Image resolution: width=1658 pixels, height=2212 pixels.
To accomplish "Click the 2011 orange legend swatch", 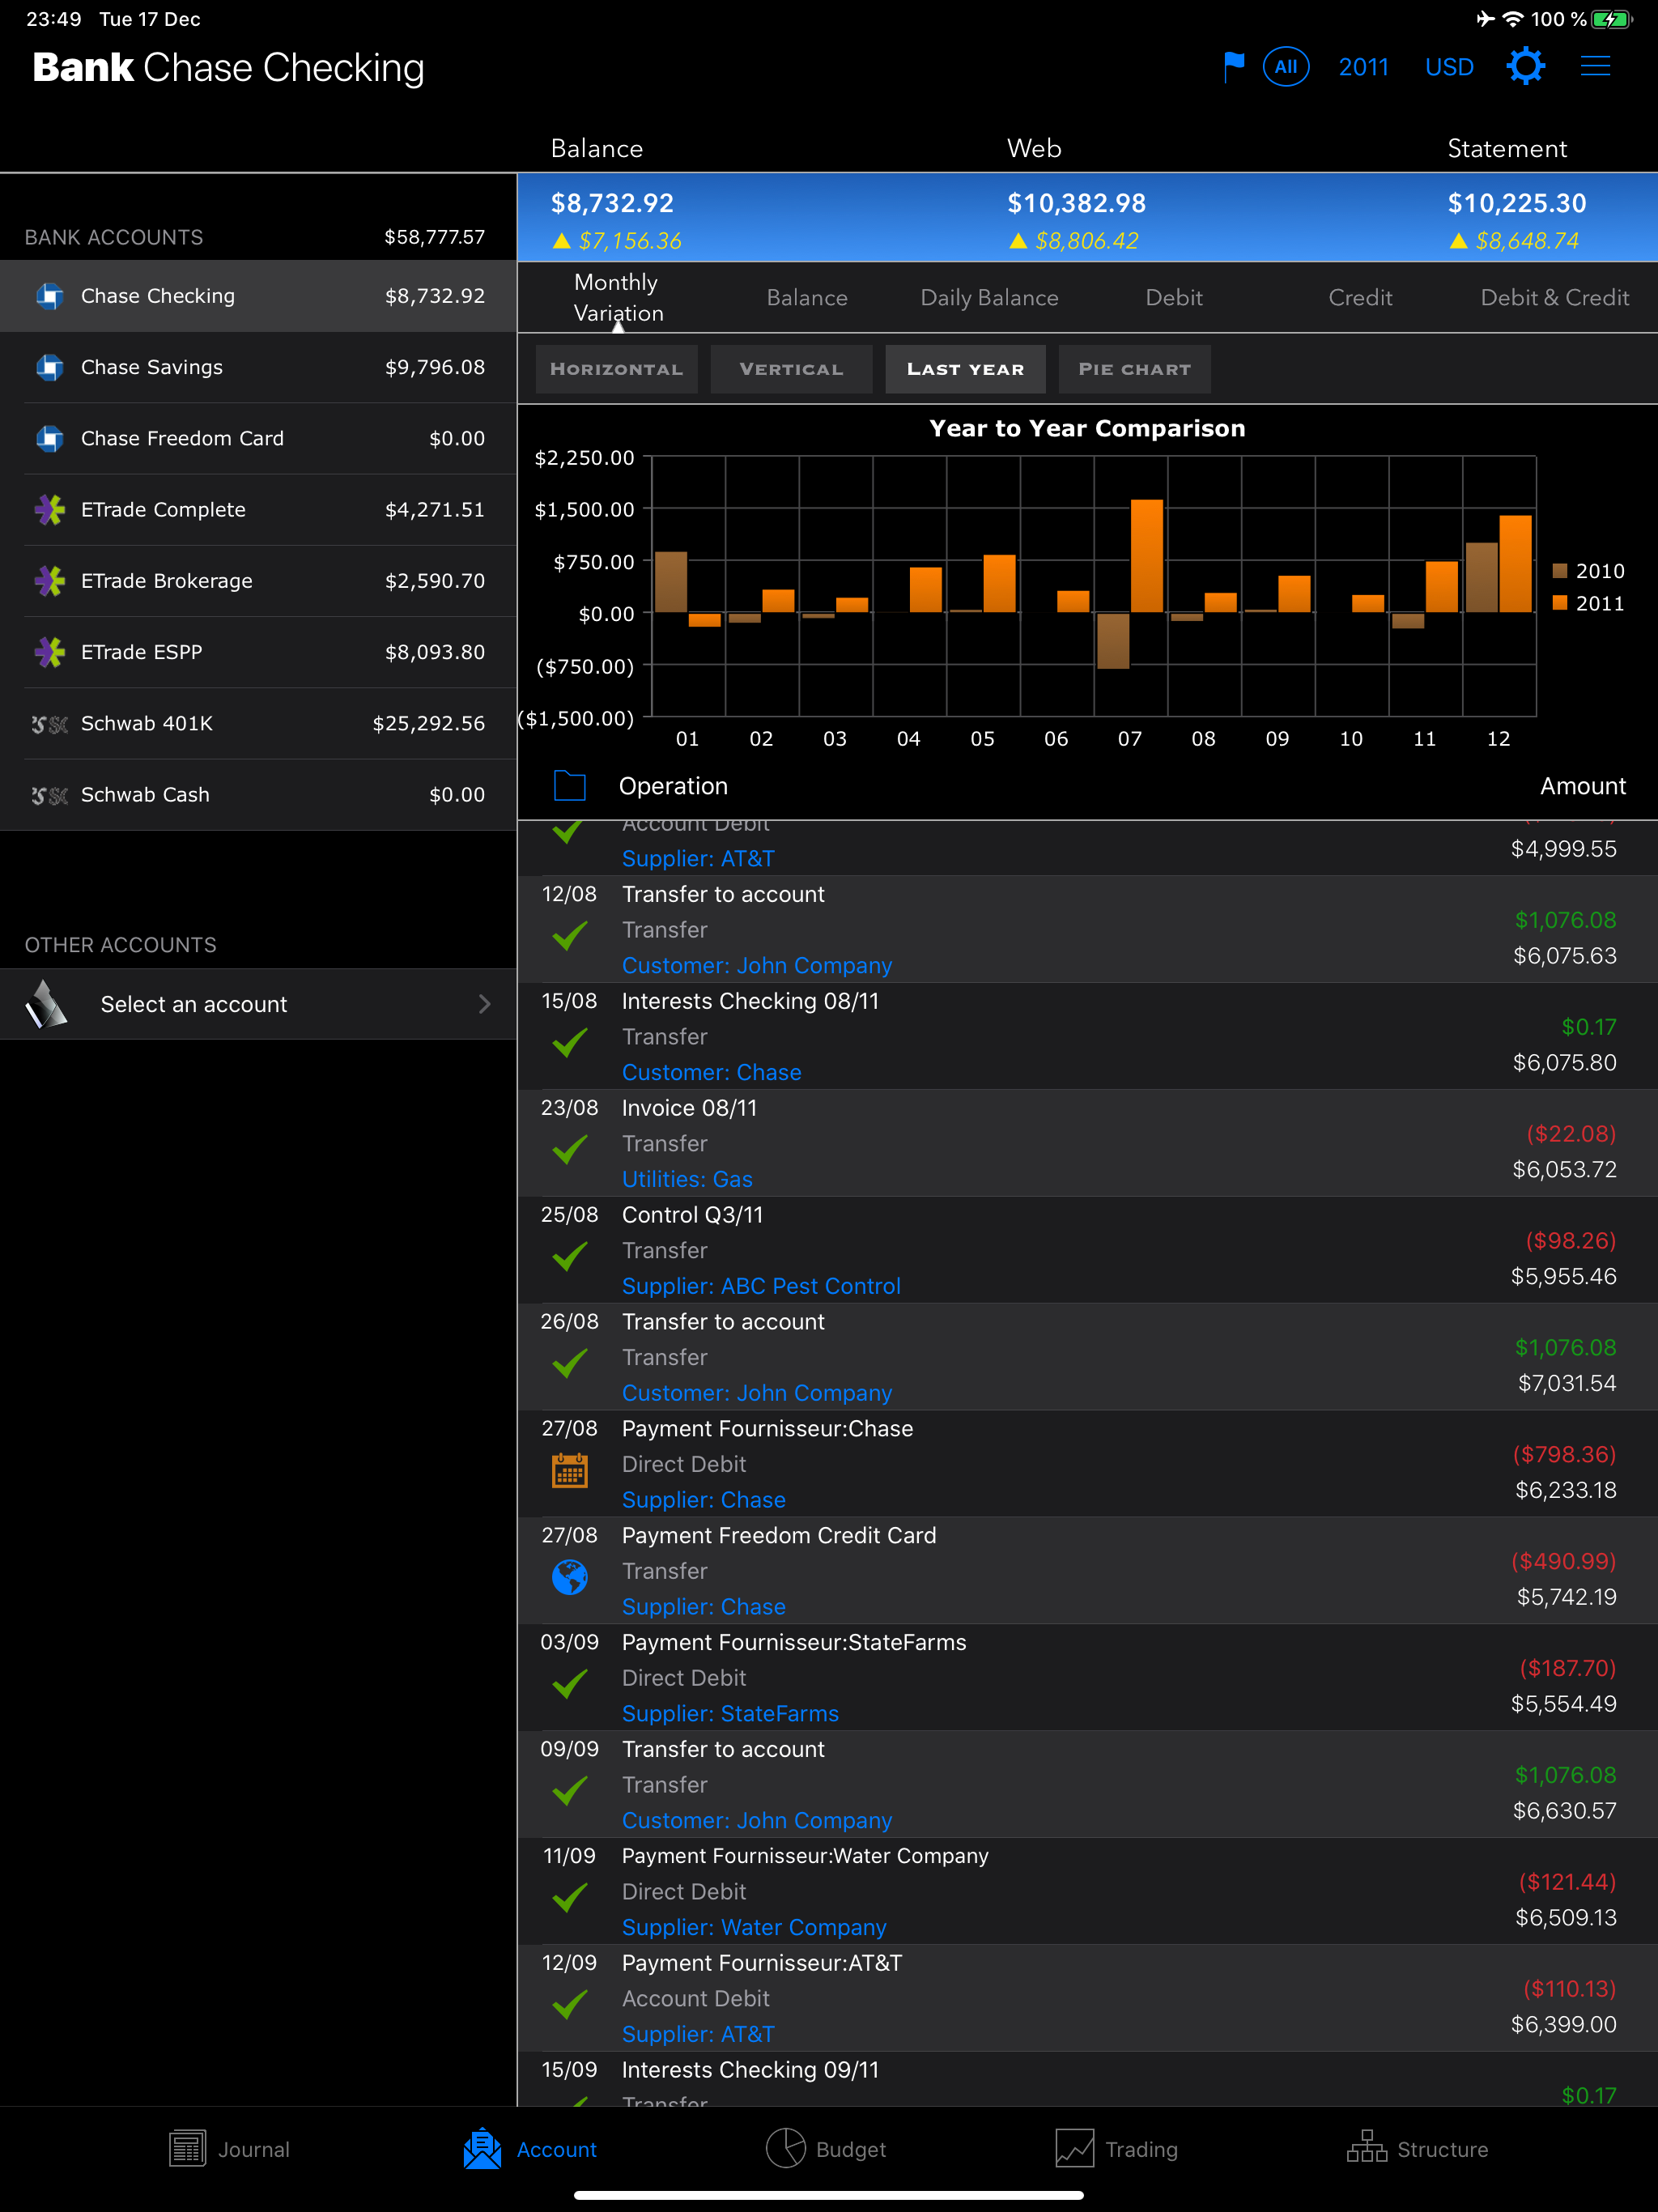I will (1559, 603).
